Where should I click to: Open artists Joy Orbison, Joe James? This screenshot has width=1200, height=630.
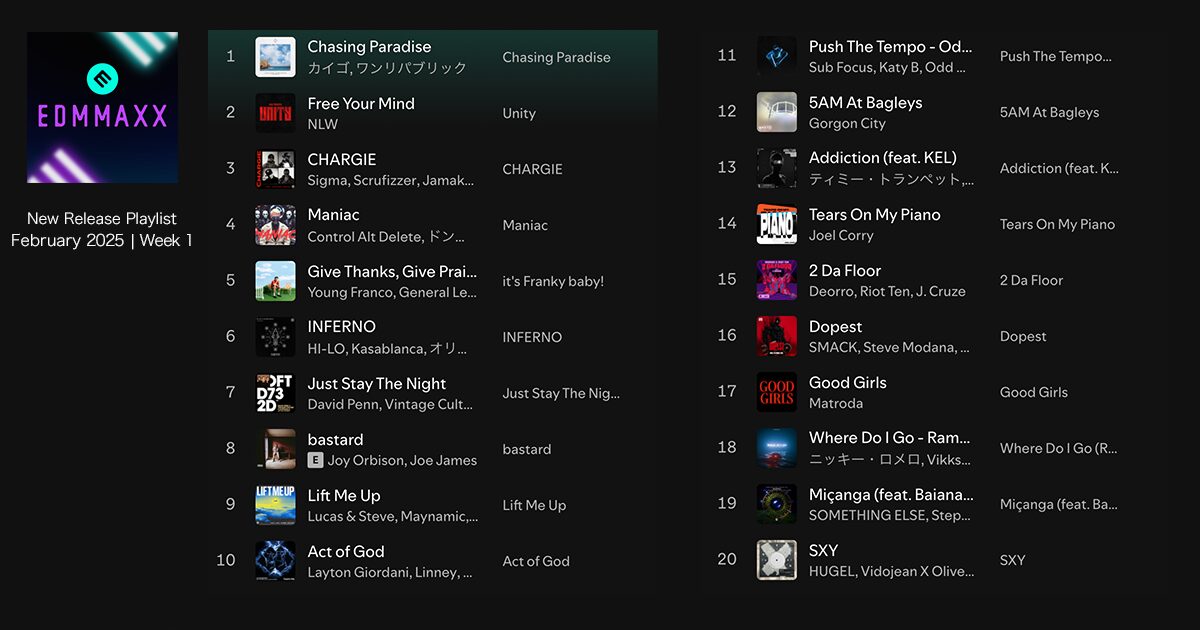click(402, 461)
